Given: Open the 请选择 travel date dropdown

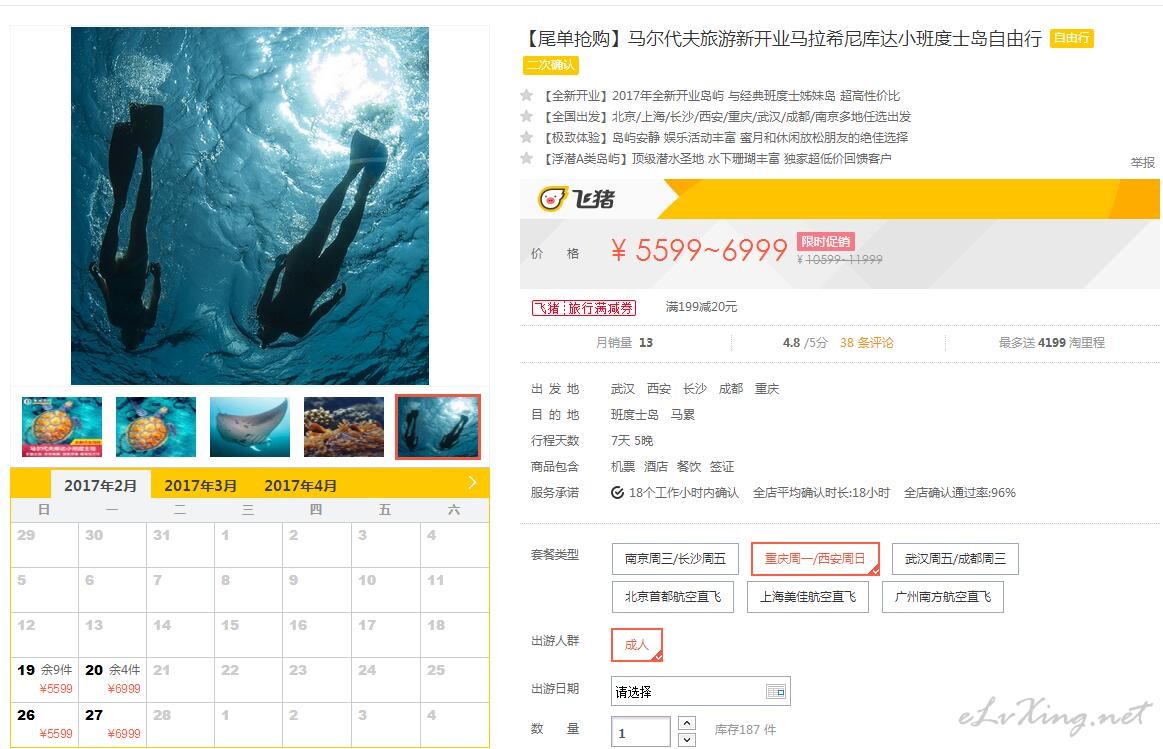Looking at the screenshot, I should click(x=701, y=692).
